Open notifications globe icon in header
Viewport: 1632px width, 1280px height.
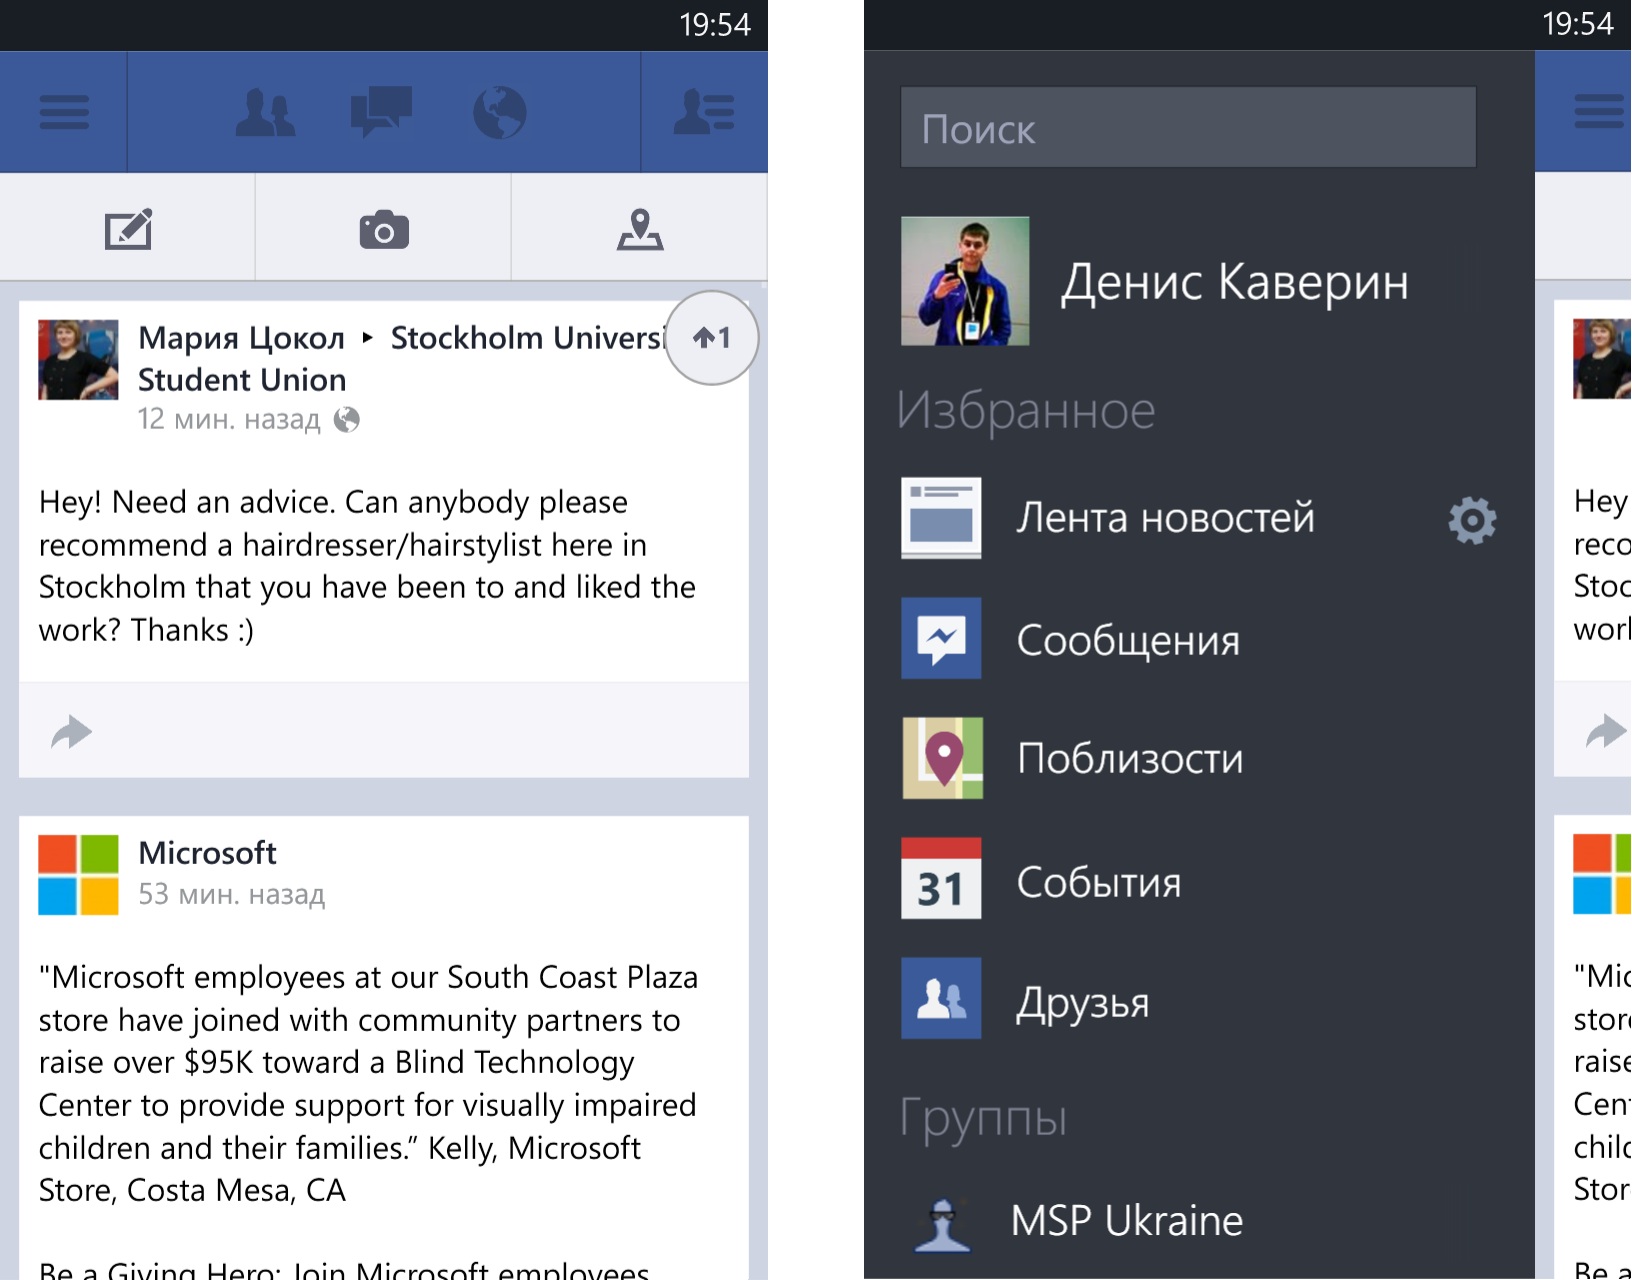click(x=500, y=112)
